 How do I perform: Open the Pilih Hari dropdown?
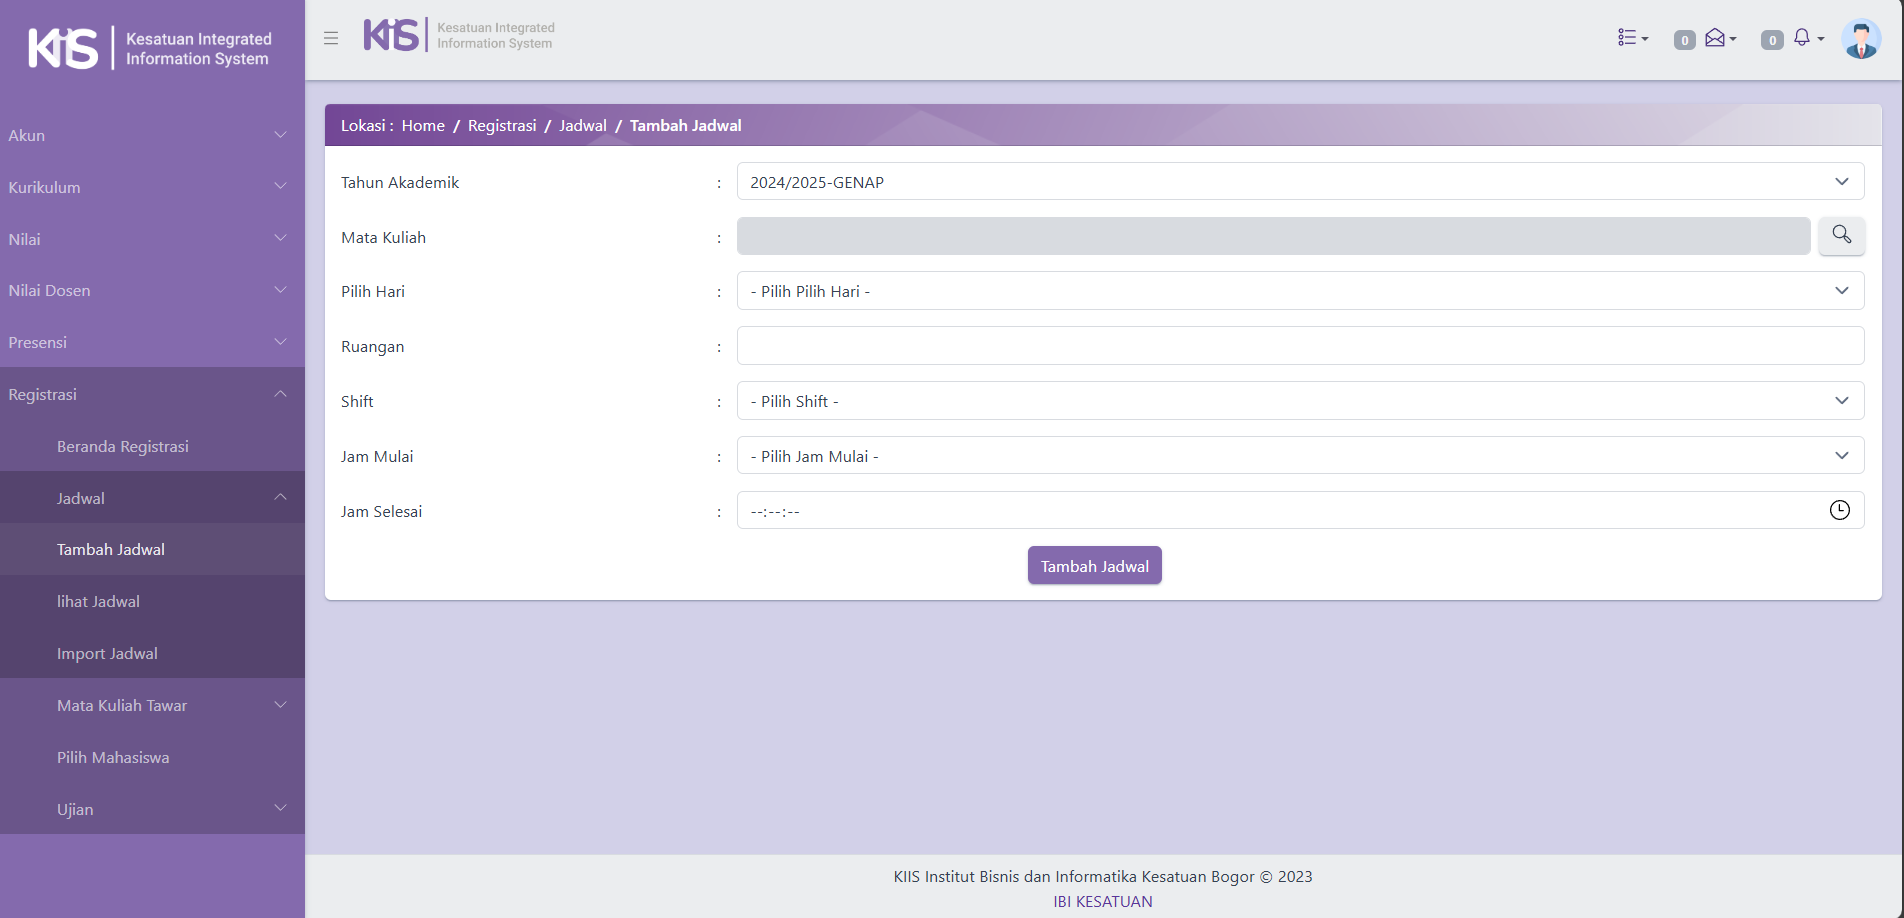pyautogui.click(x=1300, y=291)
